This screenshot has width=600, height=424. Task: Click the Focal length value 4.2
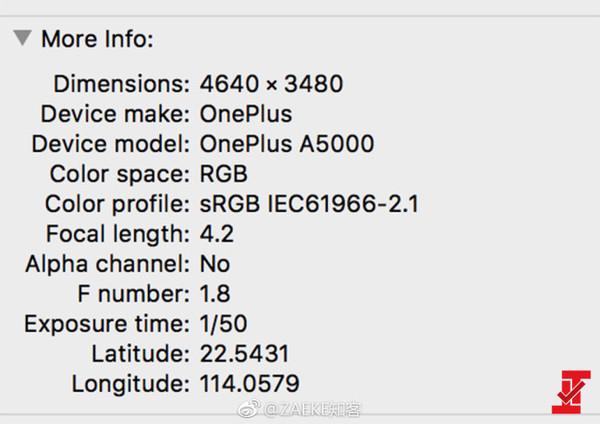217,234
